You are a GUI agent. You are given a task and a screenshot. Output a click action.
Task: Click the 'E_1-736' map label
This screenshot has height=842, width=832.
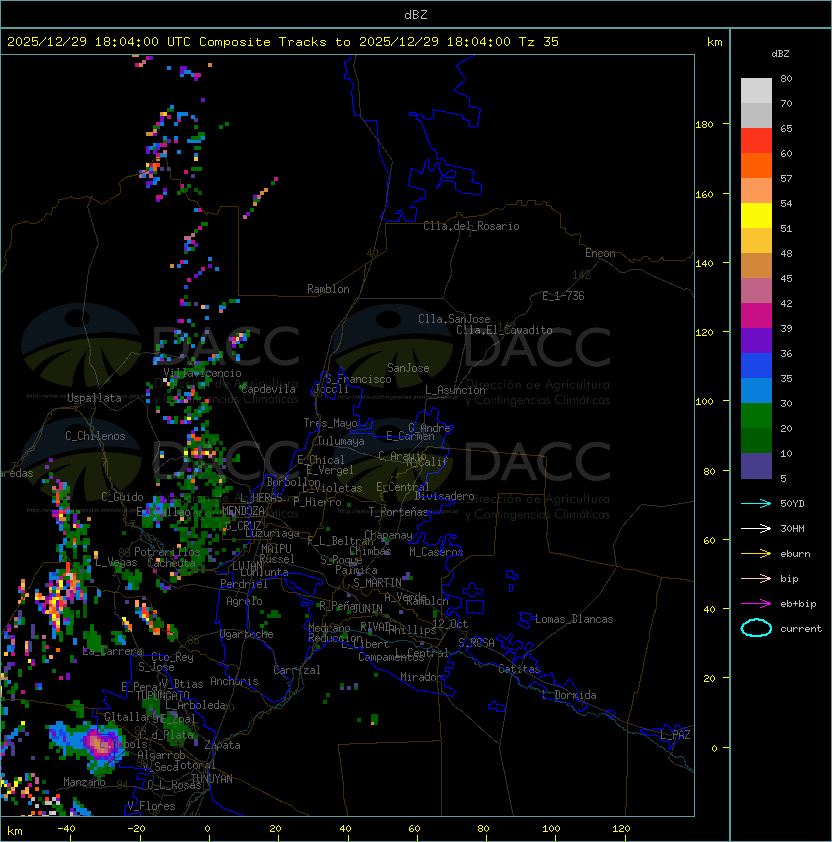563,296
